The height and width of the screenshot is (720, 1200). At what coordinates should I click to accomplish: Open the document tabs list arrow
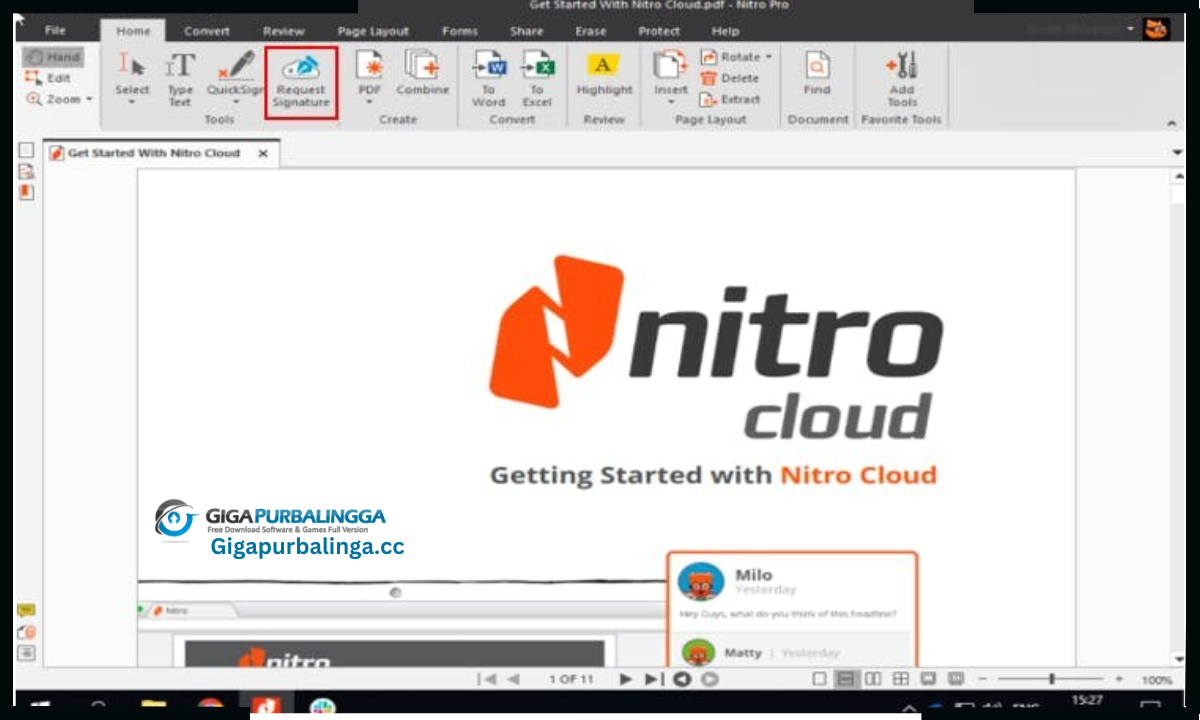1178,152
